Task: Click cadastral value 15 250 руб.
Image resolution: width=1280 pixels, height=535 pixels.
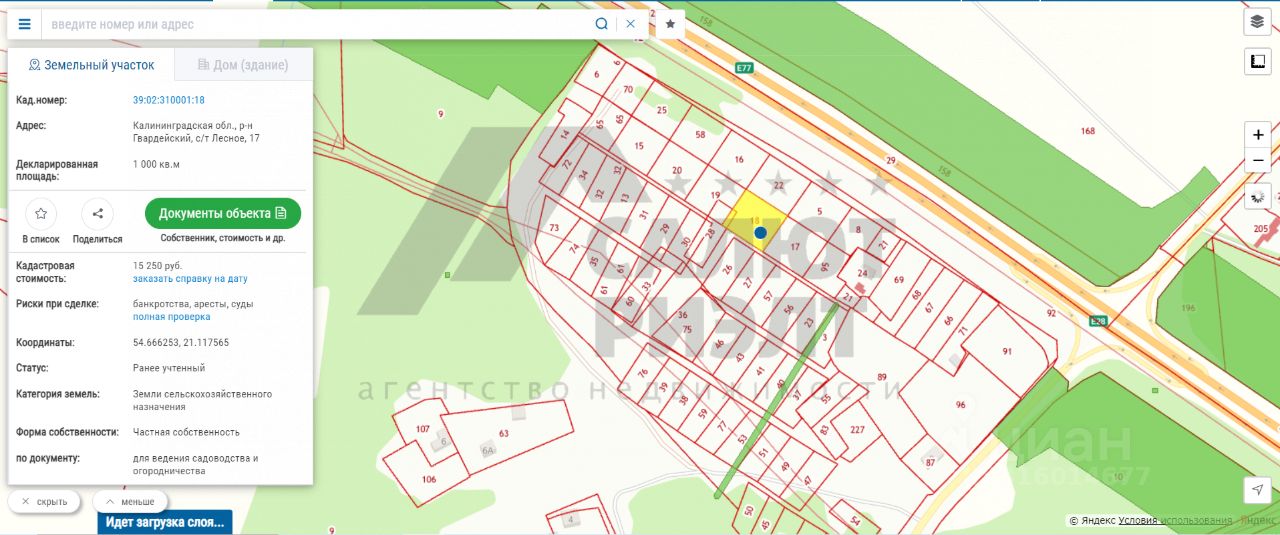Action: click(157, 266)
